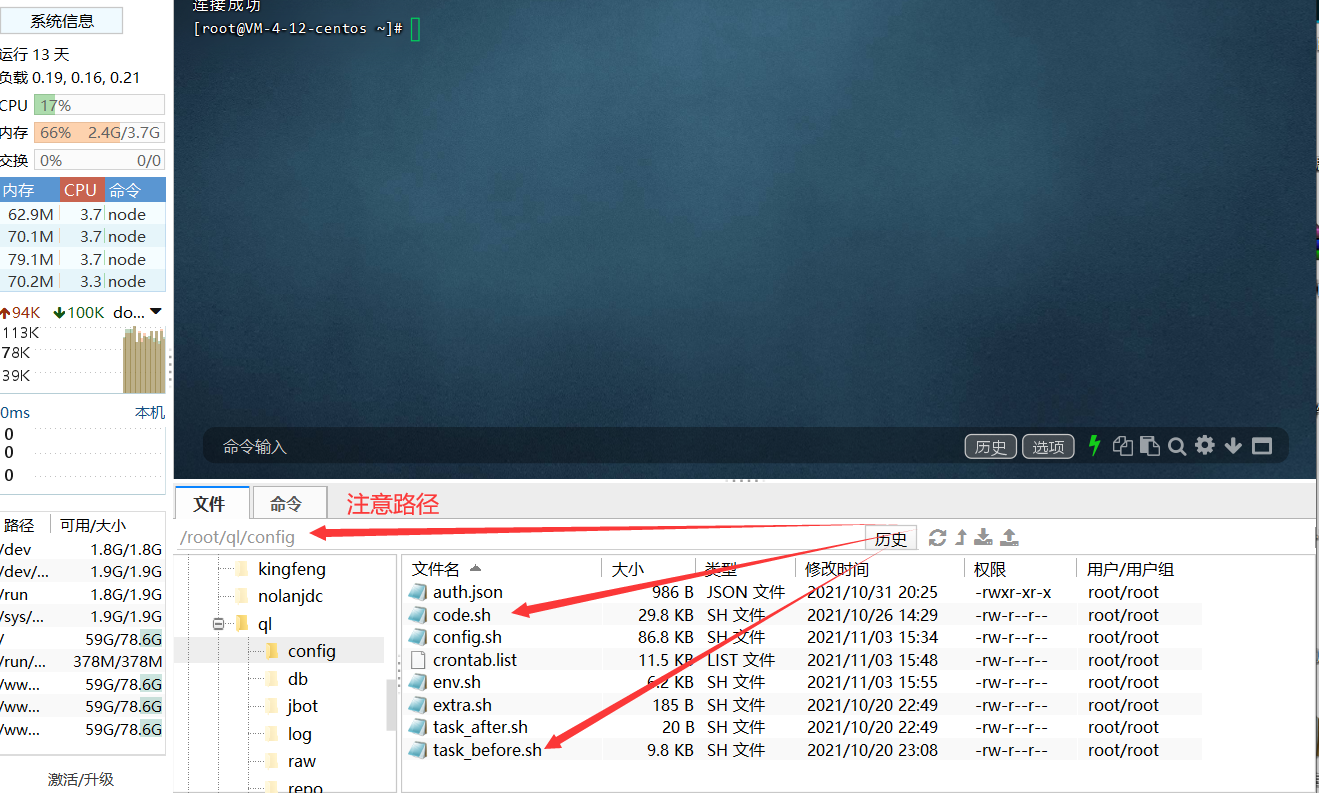Toggle fullscreen terminal window icon

point(1262,446)
